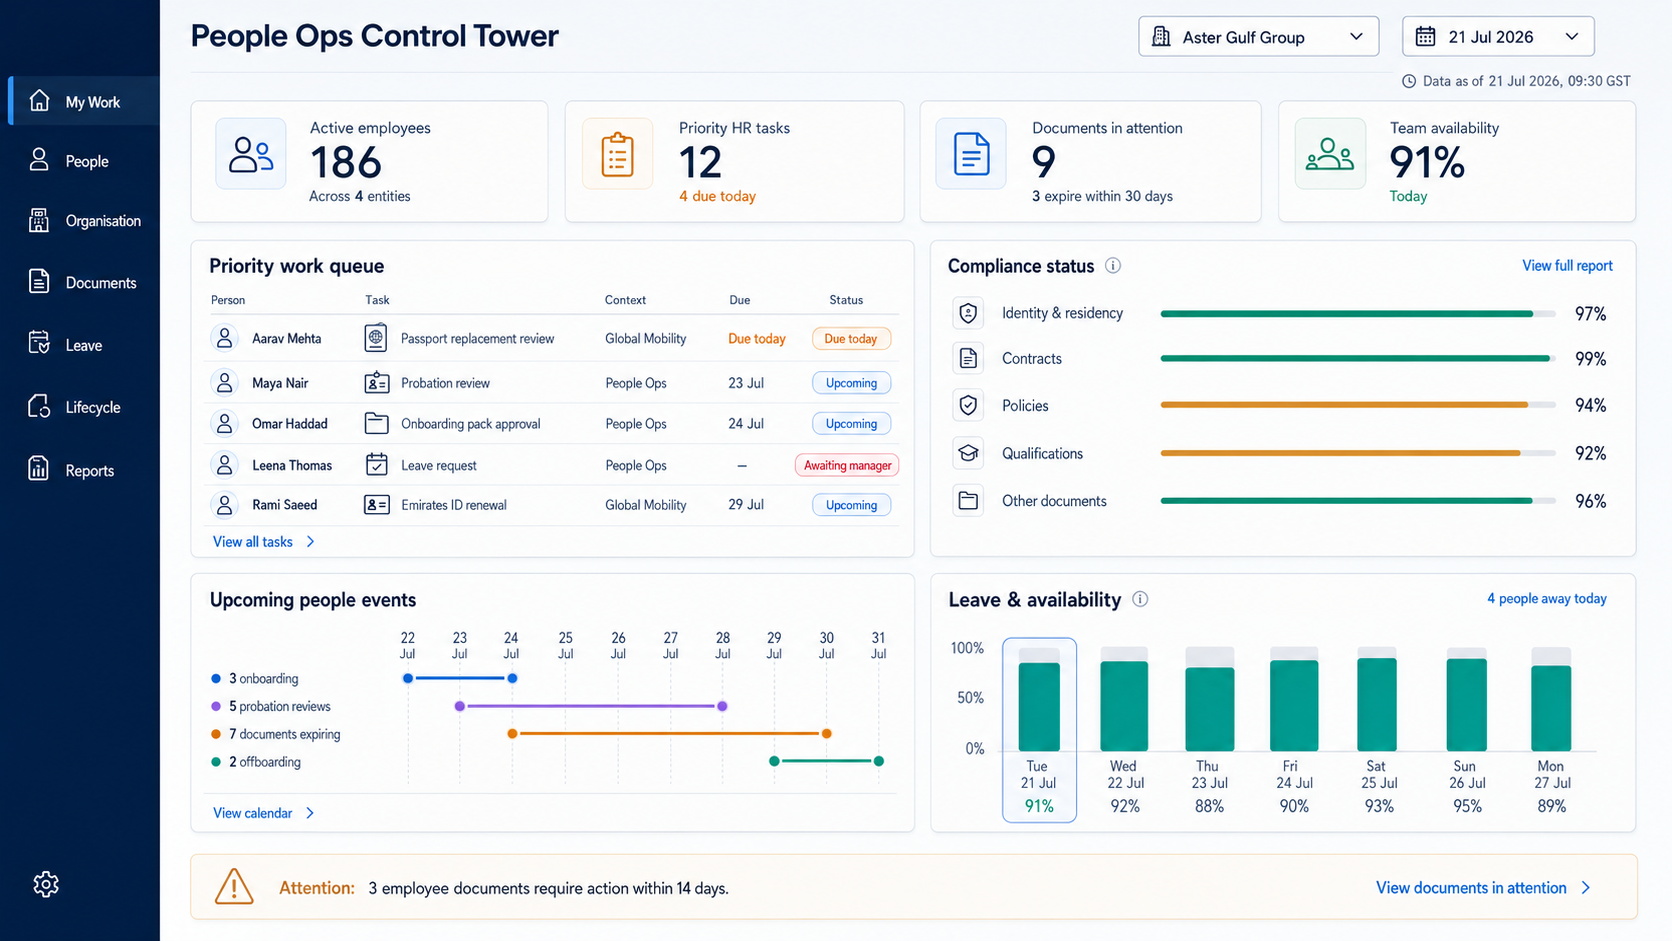1672x941 pixels.
Task: Open the Aster Gulf Group company dropdown
Action: (x=1258, y=37)
